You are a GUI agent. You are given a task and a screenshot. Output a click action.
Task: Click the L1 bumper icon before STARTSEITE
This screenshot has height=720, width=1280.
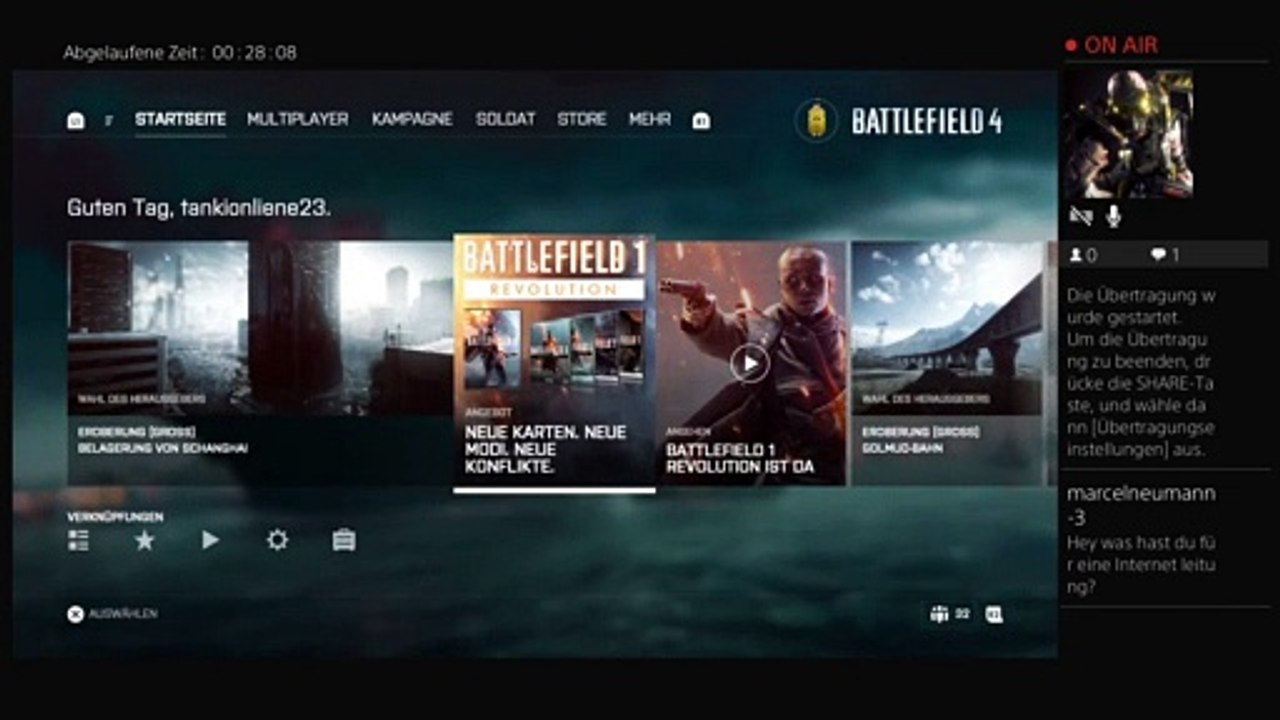76,120
